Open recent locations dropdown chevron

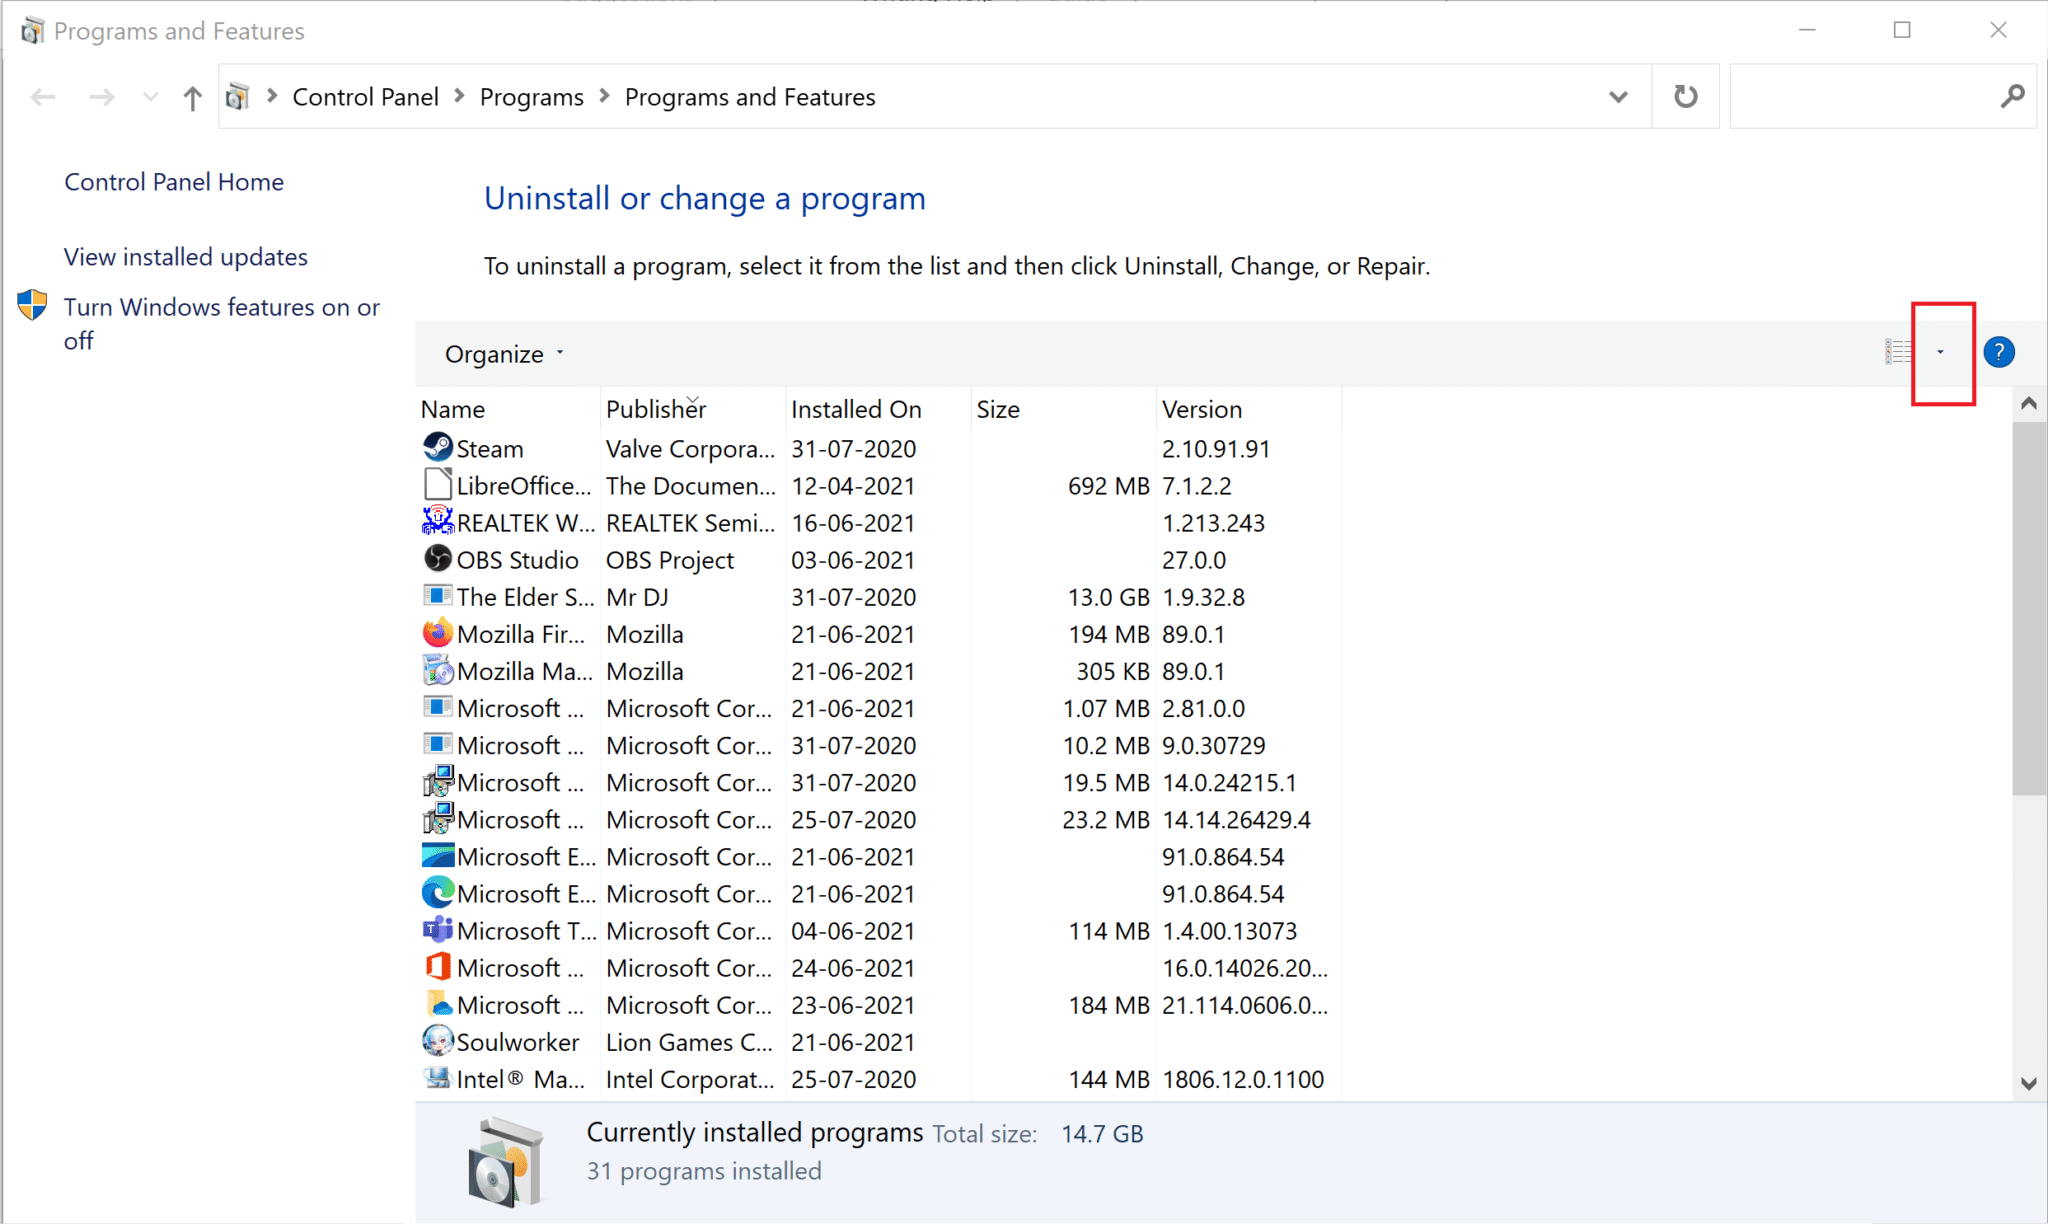pyautogui.click(x=150, y=97)
